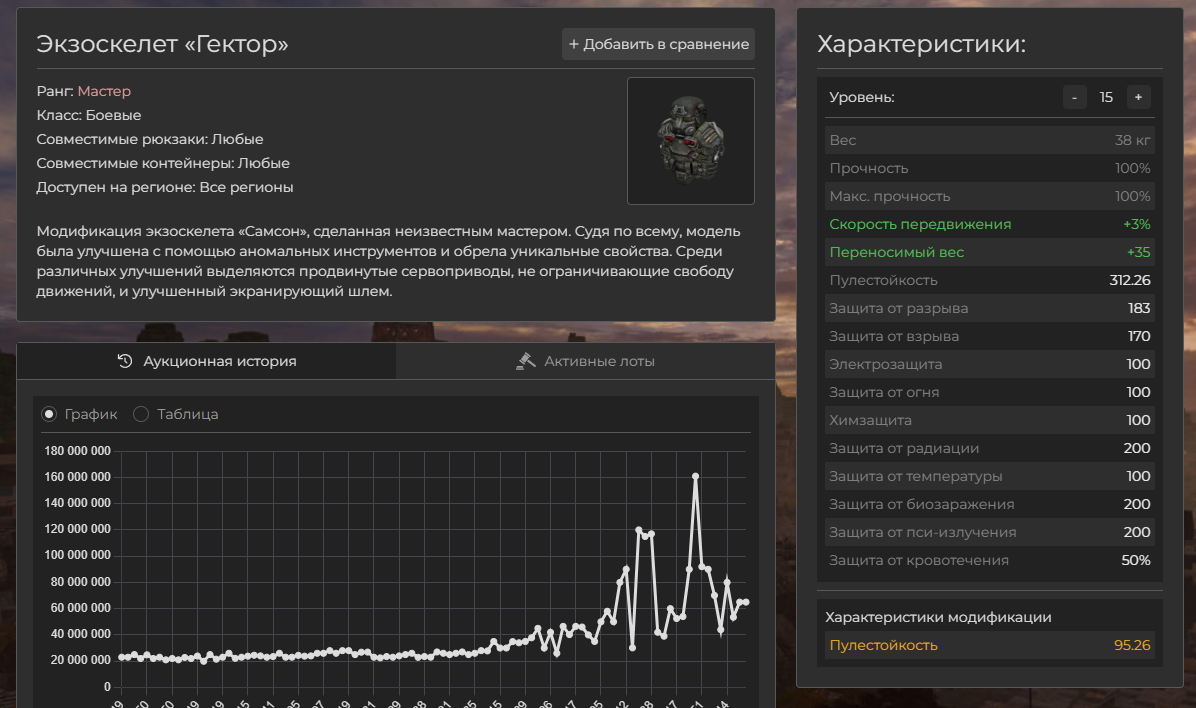1196x708 pixels.
Task: Click the modification Пулестойкость 95.26 row
Action: click(x=989, y=645)
